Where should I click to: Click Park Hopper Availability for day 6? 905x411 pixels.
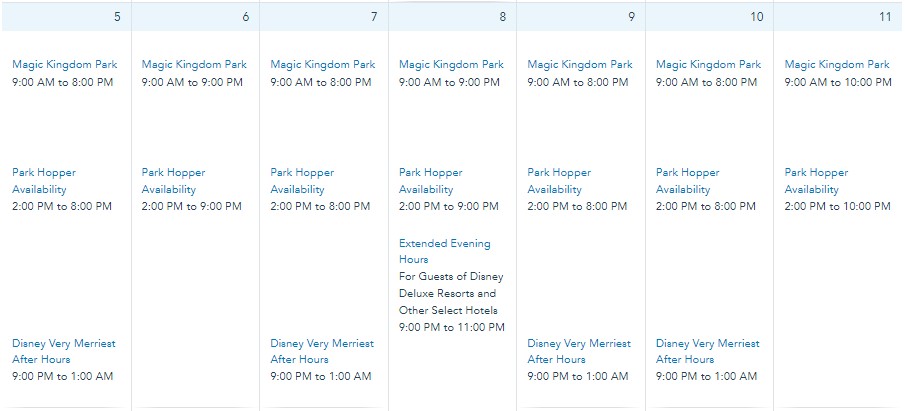(173, 181)
